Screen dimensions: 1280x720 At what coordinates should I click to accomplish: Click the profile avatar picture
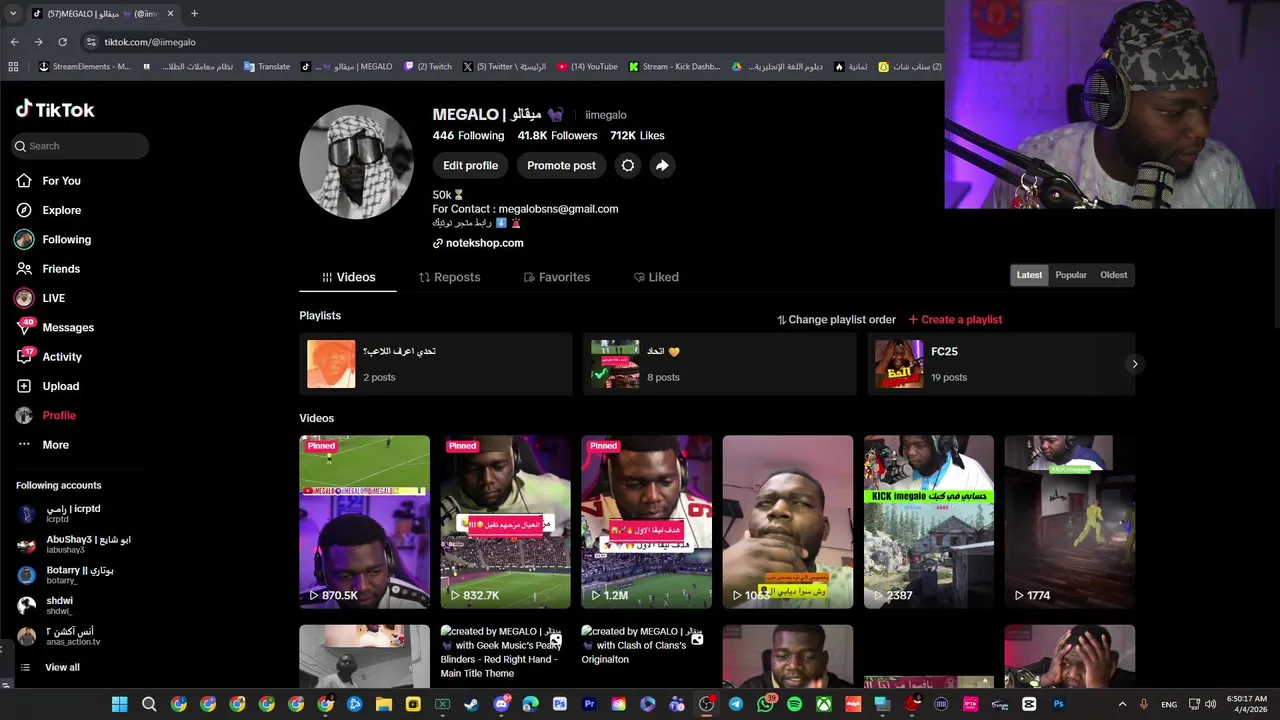(356, 162)
